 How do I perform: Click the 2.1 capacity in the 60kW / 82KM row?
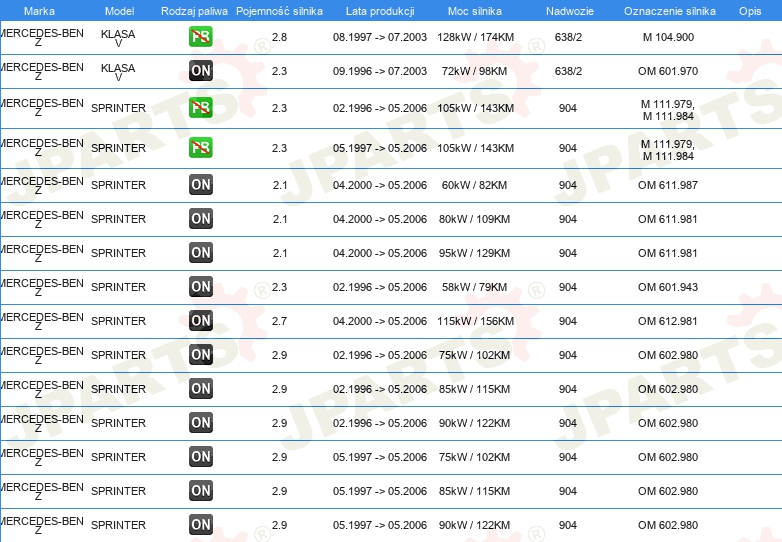pos(280,185)
